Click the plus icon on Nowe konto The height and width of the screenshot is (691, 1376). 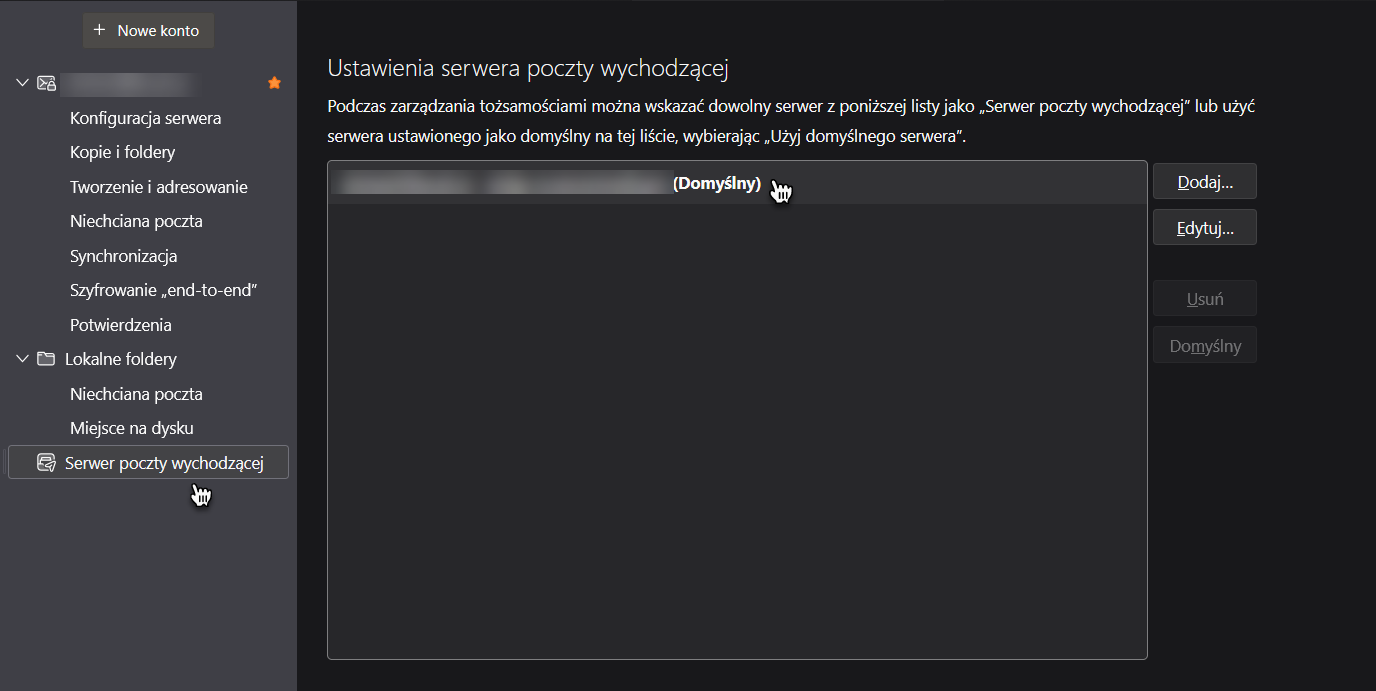tap(99, 30)
